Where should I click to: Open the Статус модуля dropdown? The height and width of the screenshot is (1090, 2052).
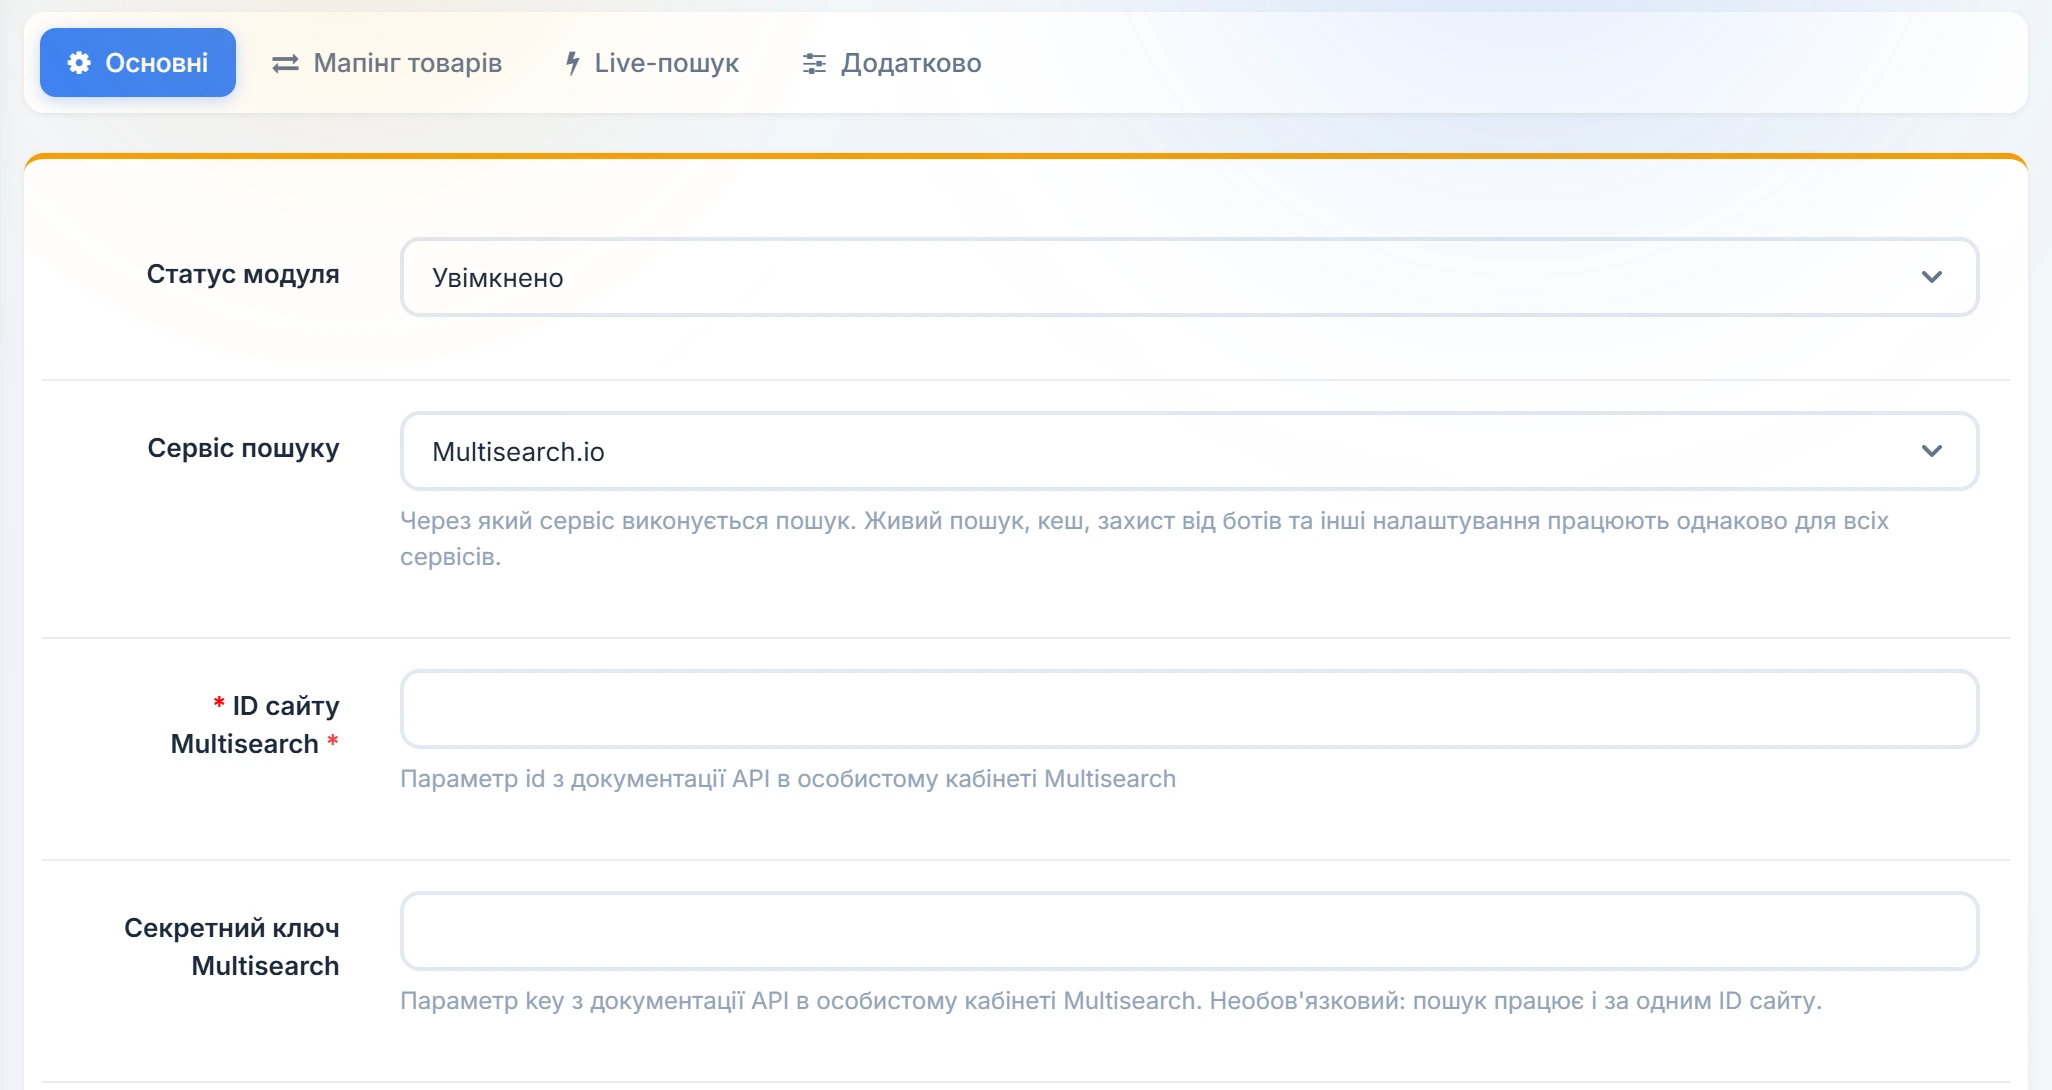tap(1189, 277)
